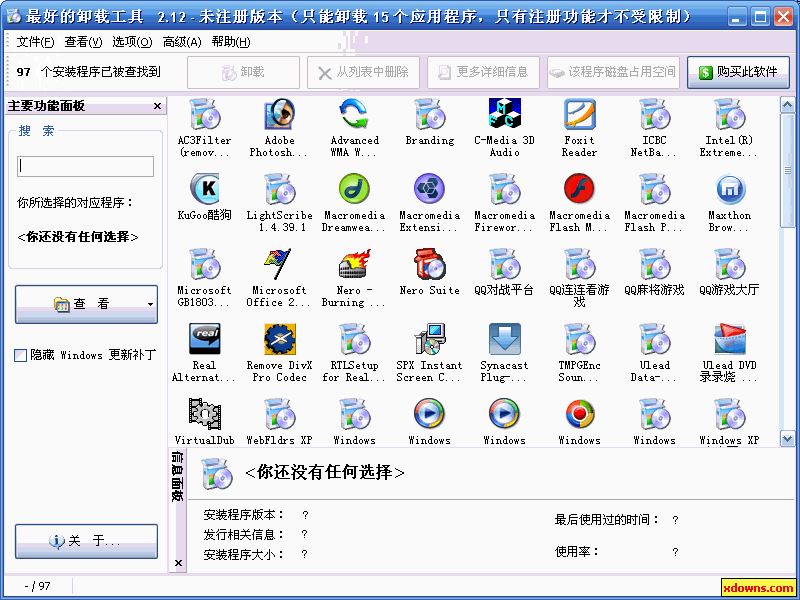Select the QQ连连看游戏 icon

[x=580, y=264]
